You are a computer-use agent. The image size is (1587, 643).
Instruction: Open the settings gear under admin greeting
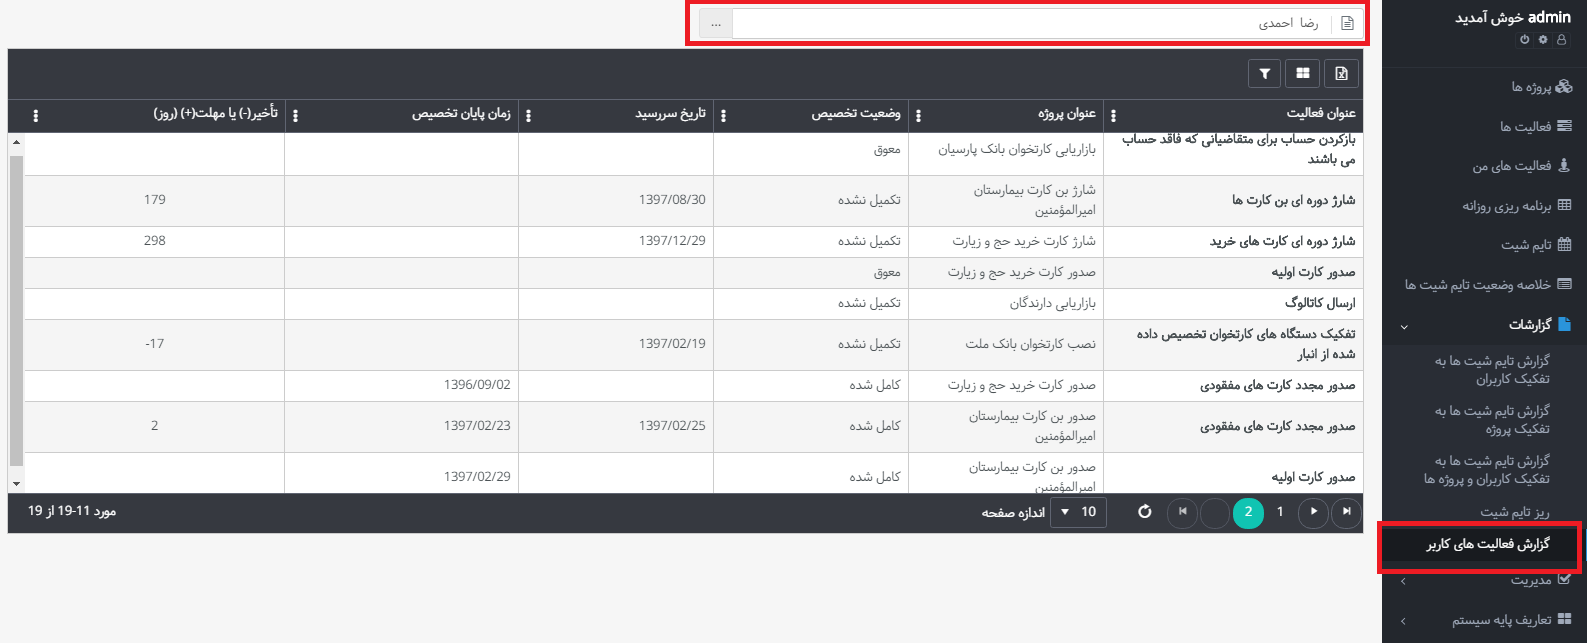[1543, 40]
